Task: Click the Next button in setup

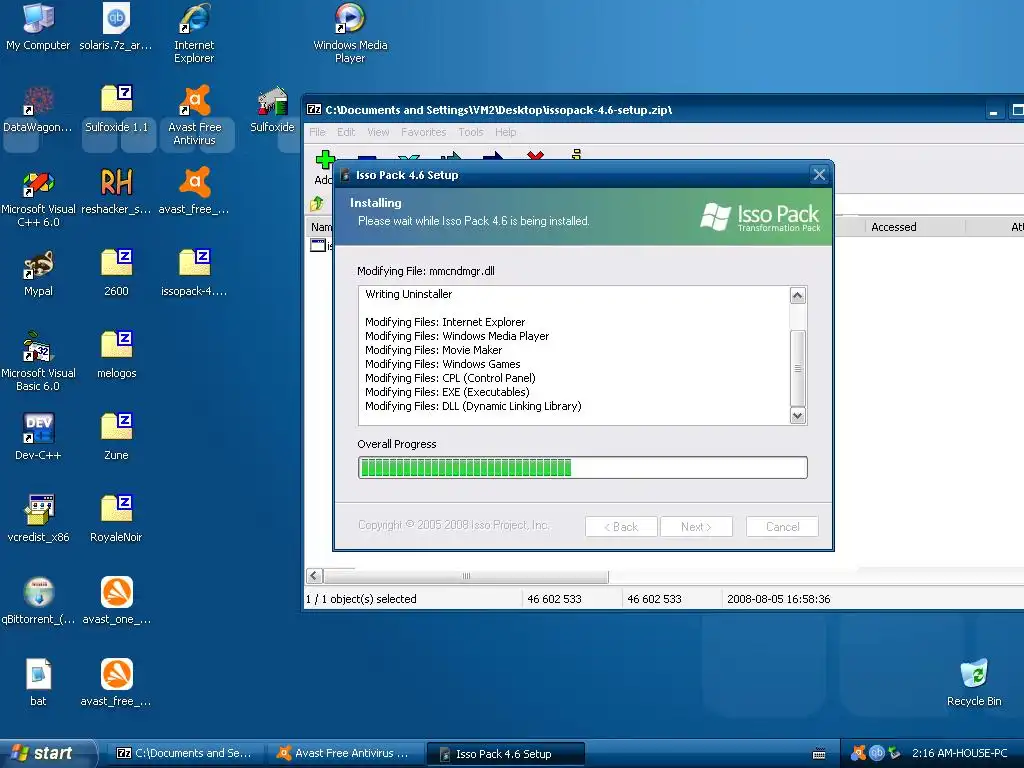Action: pyautogui.click(x=696, y=526)
